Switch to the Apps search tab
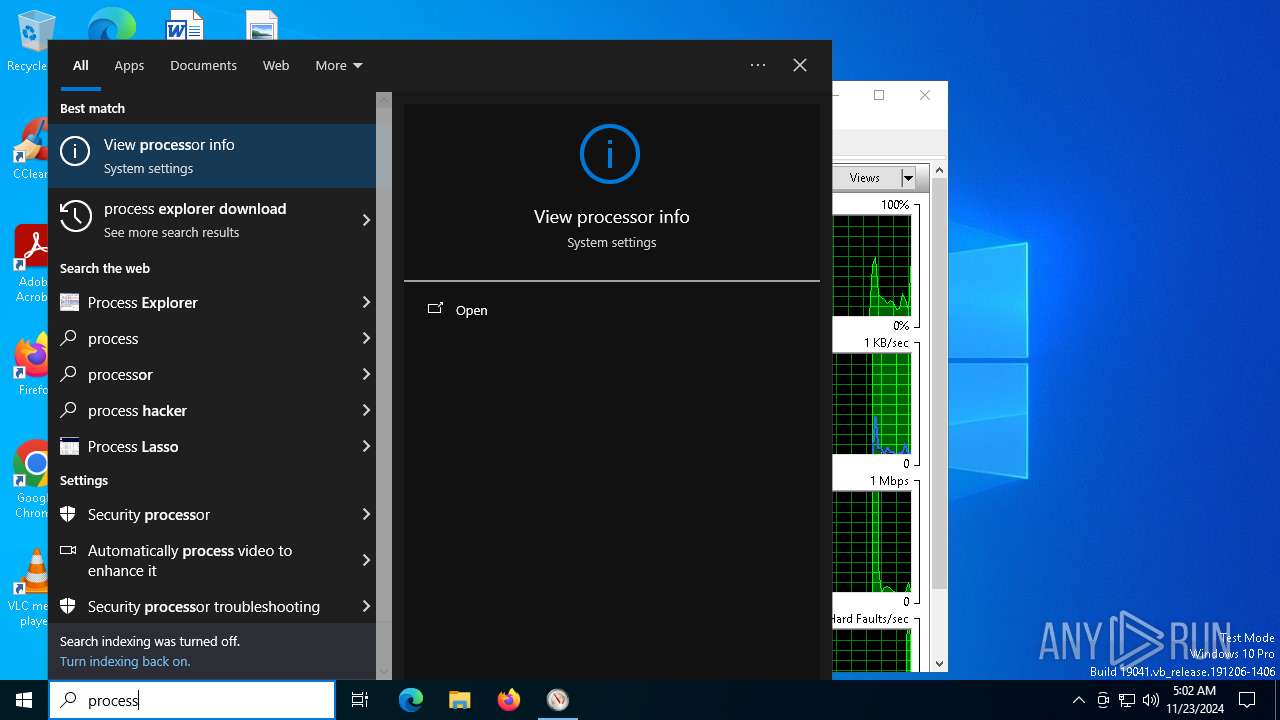 129,65
